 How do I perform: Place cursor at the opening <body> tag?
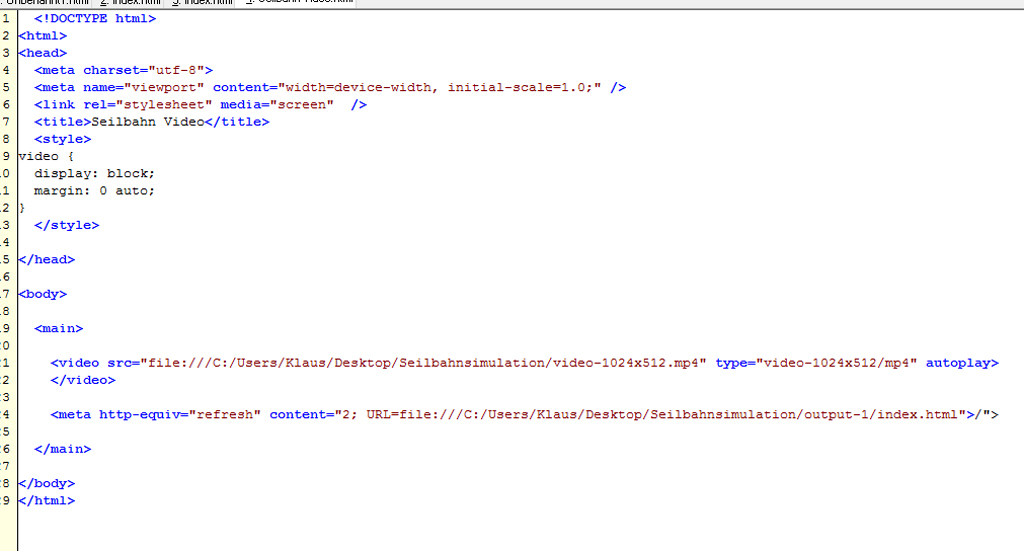coord(43,294)
